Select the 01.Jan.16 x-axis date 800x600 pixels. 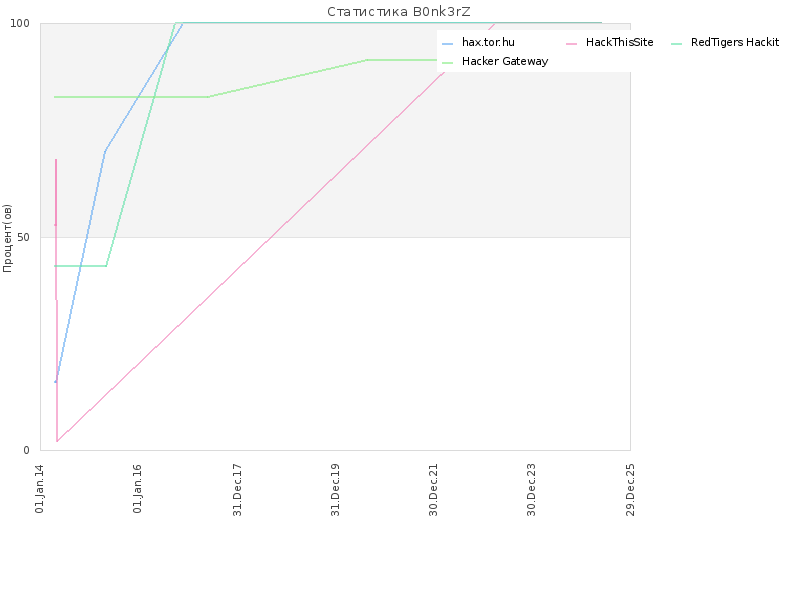click(x=138, y=488)
